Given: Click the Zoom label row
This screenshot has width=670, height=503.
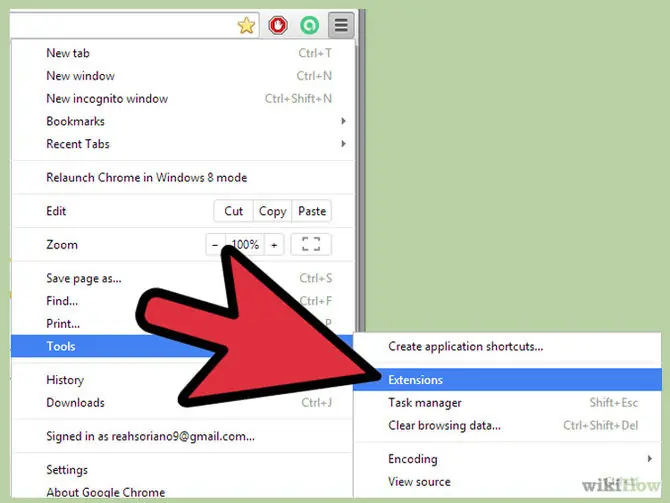Looking at the screenshot, I should point(62,245).
